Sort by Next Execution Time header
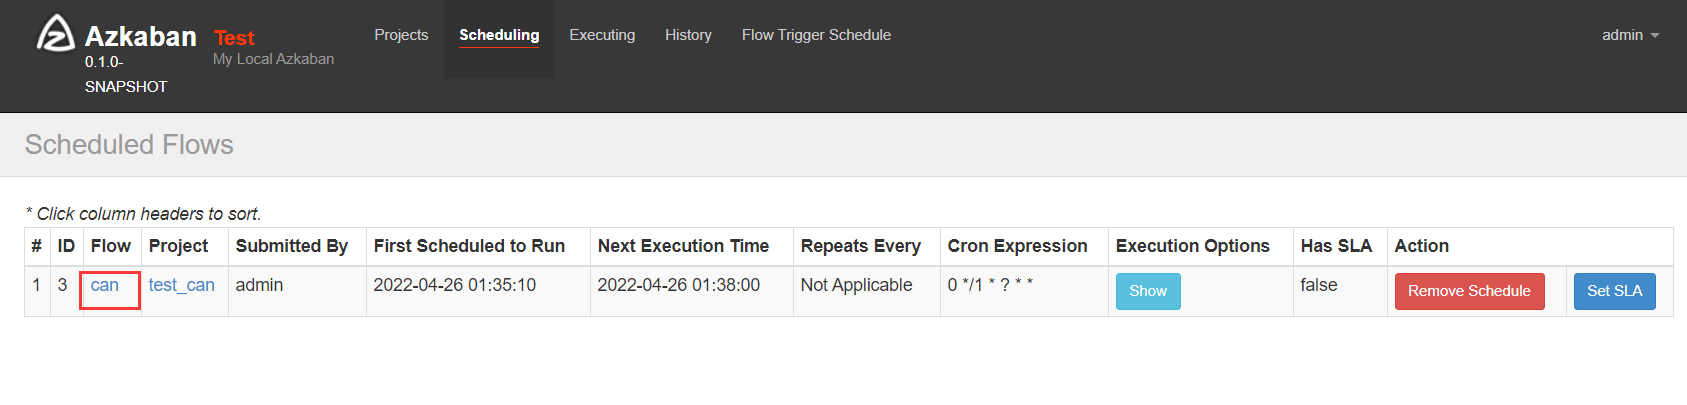Screen dimensions: 1687x405 pos(684,246)
